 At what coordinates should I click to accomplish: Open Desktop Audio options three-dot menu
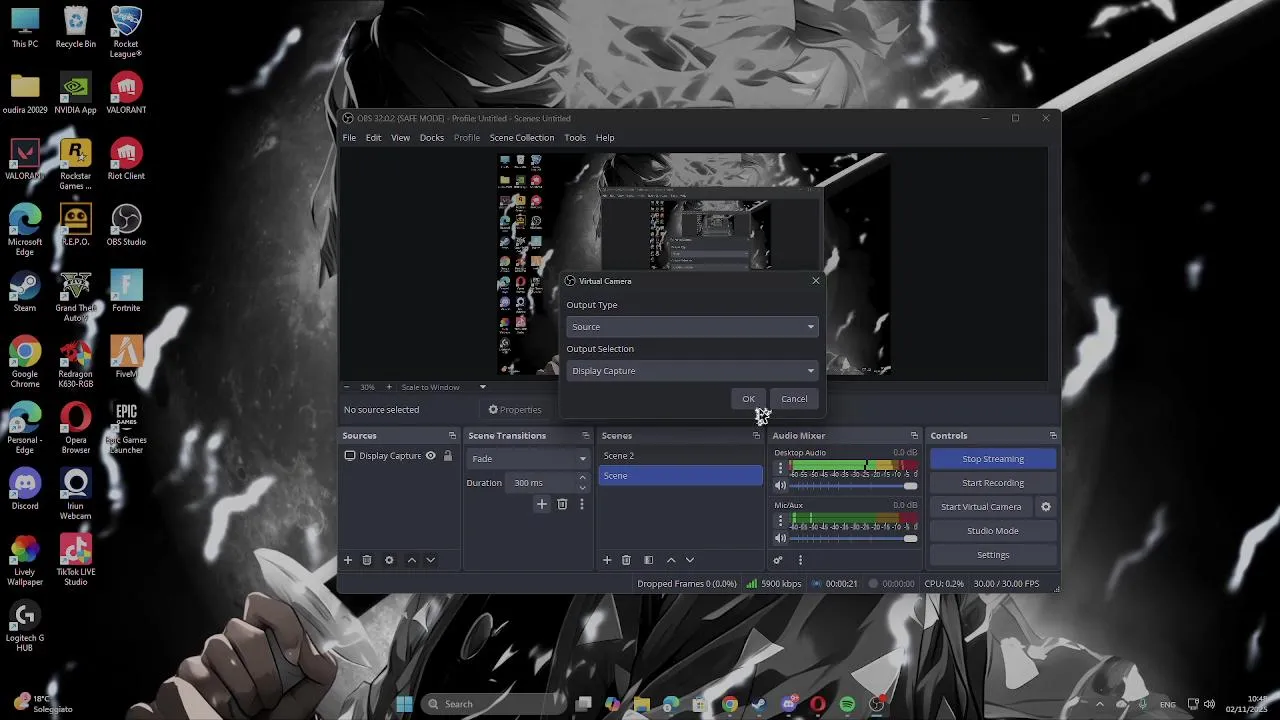pyautogui.click(x=780, y=468)
